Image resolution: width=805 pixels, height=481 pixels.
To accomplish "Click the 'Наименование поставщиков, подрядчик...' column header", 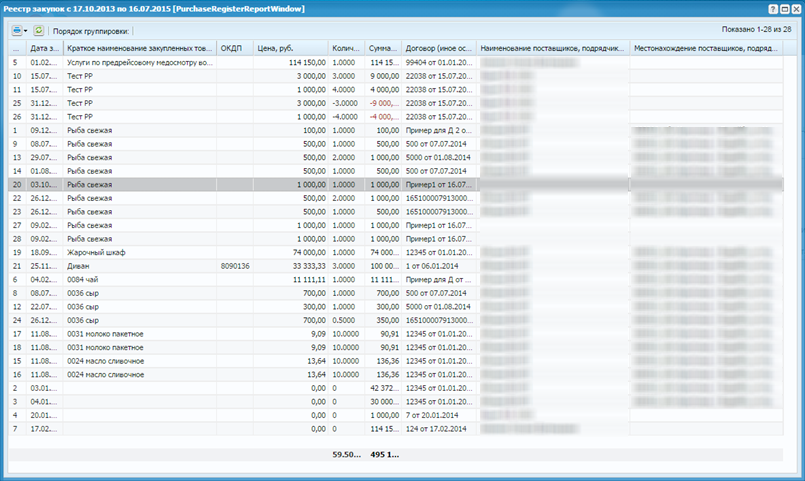I will [x=552, y=48].
